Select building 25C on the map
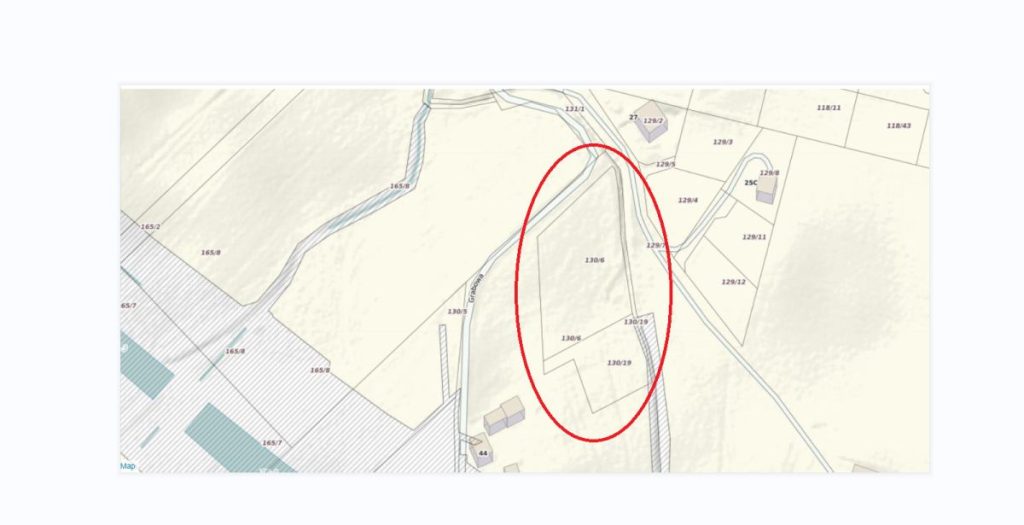 pos(767,187)
